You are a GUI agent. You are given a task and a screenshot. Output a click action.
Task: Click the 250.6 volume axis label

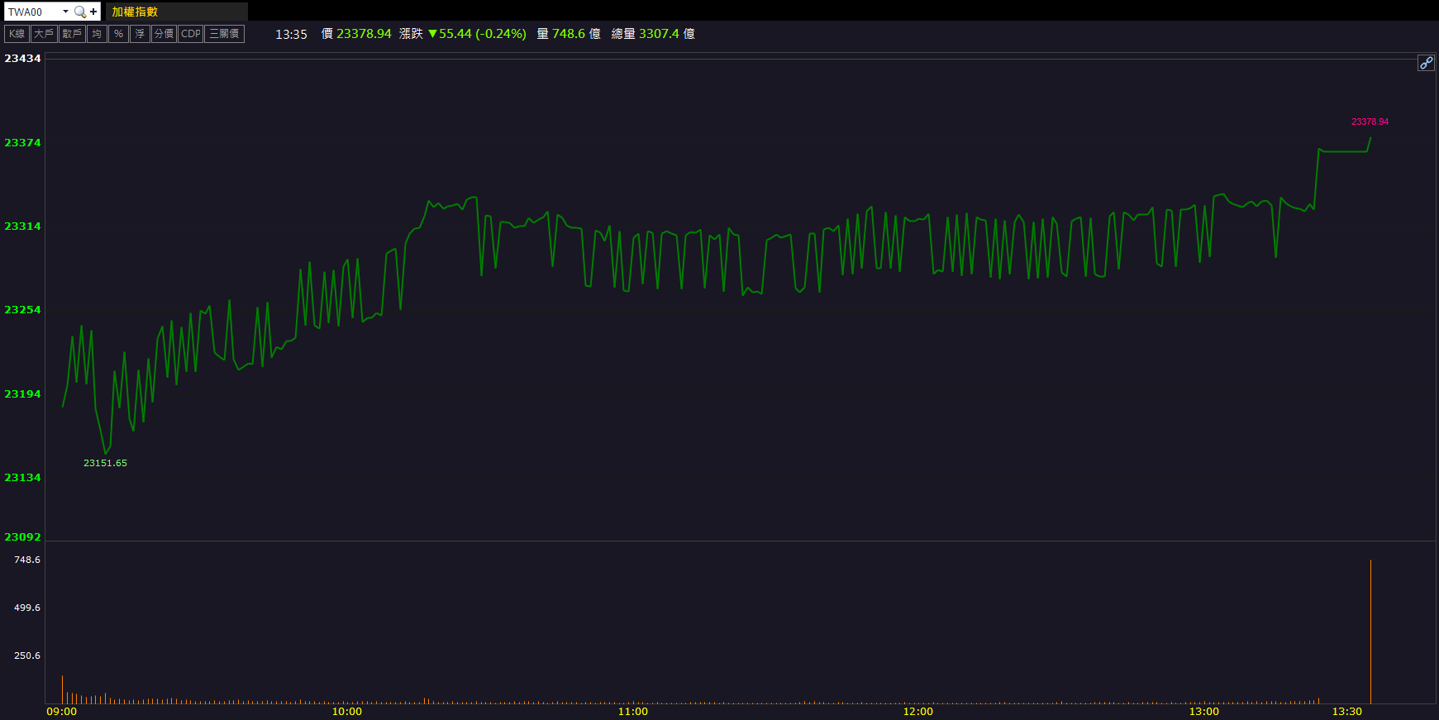27,656
